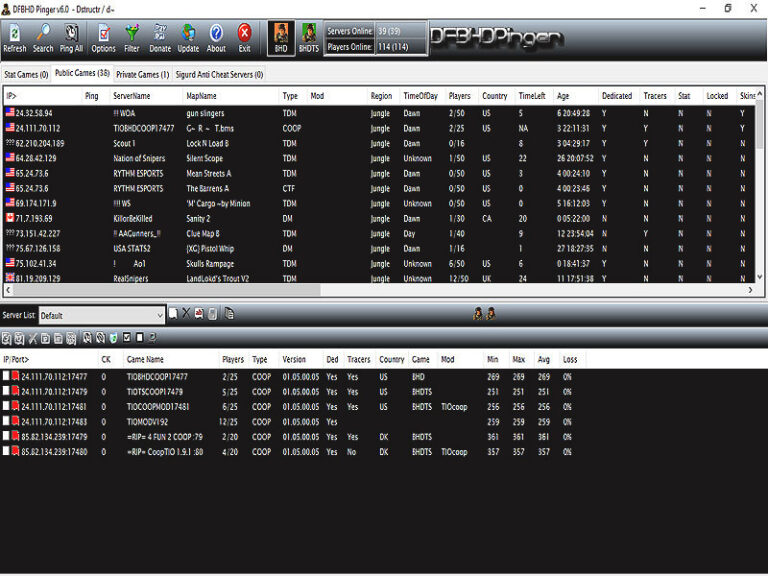Tick checkbox for server 85.82.134.239:17480
This screenshot has width=768, height=576.
pos(6,452)
